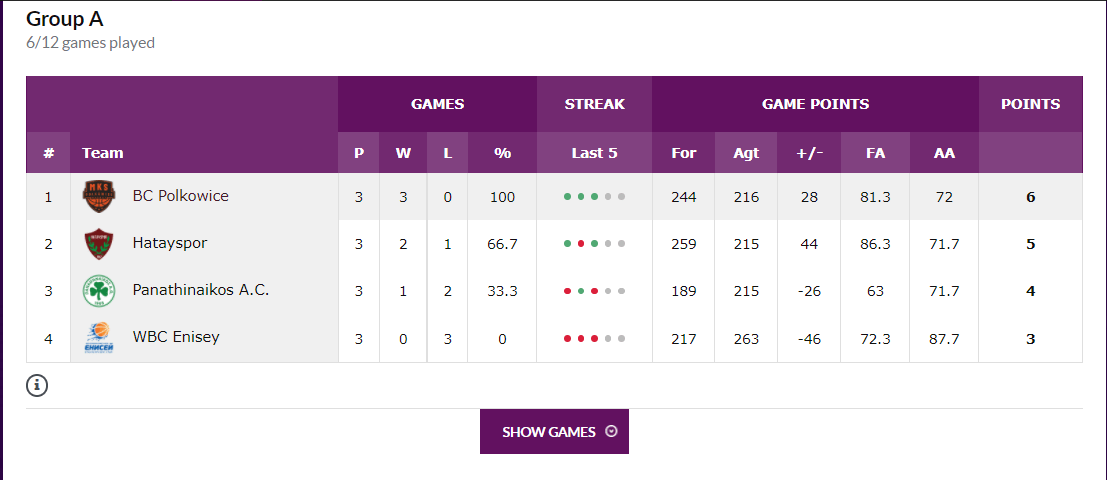Click the For game points header

point(683,153)
